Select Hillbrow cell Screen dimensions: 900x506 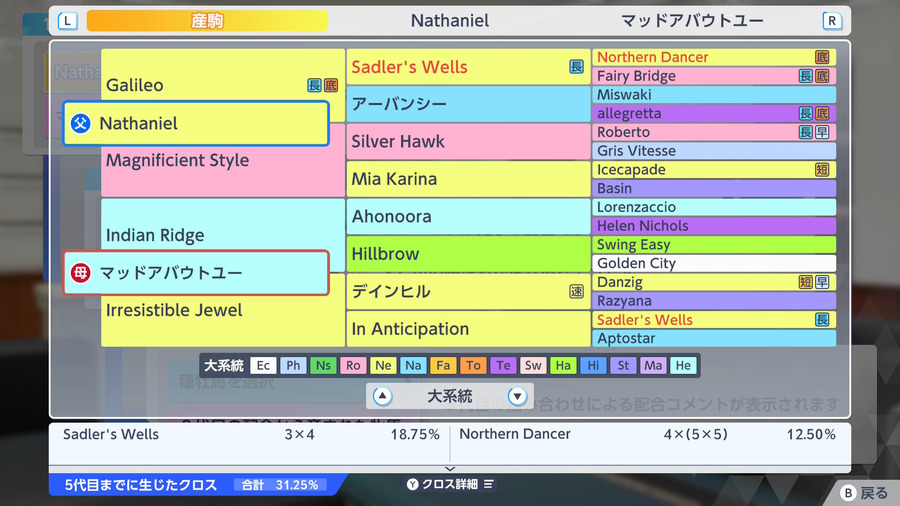point(468,254)
